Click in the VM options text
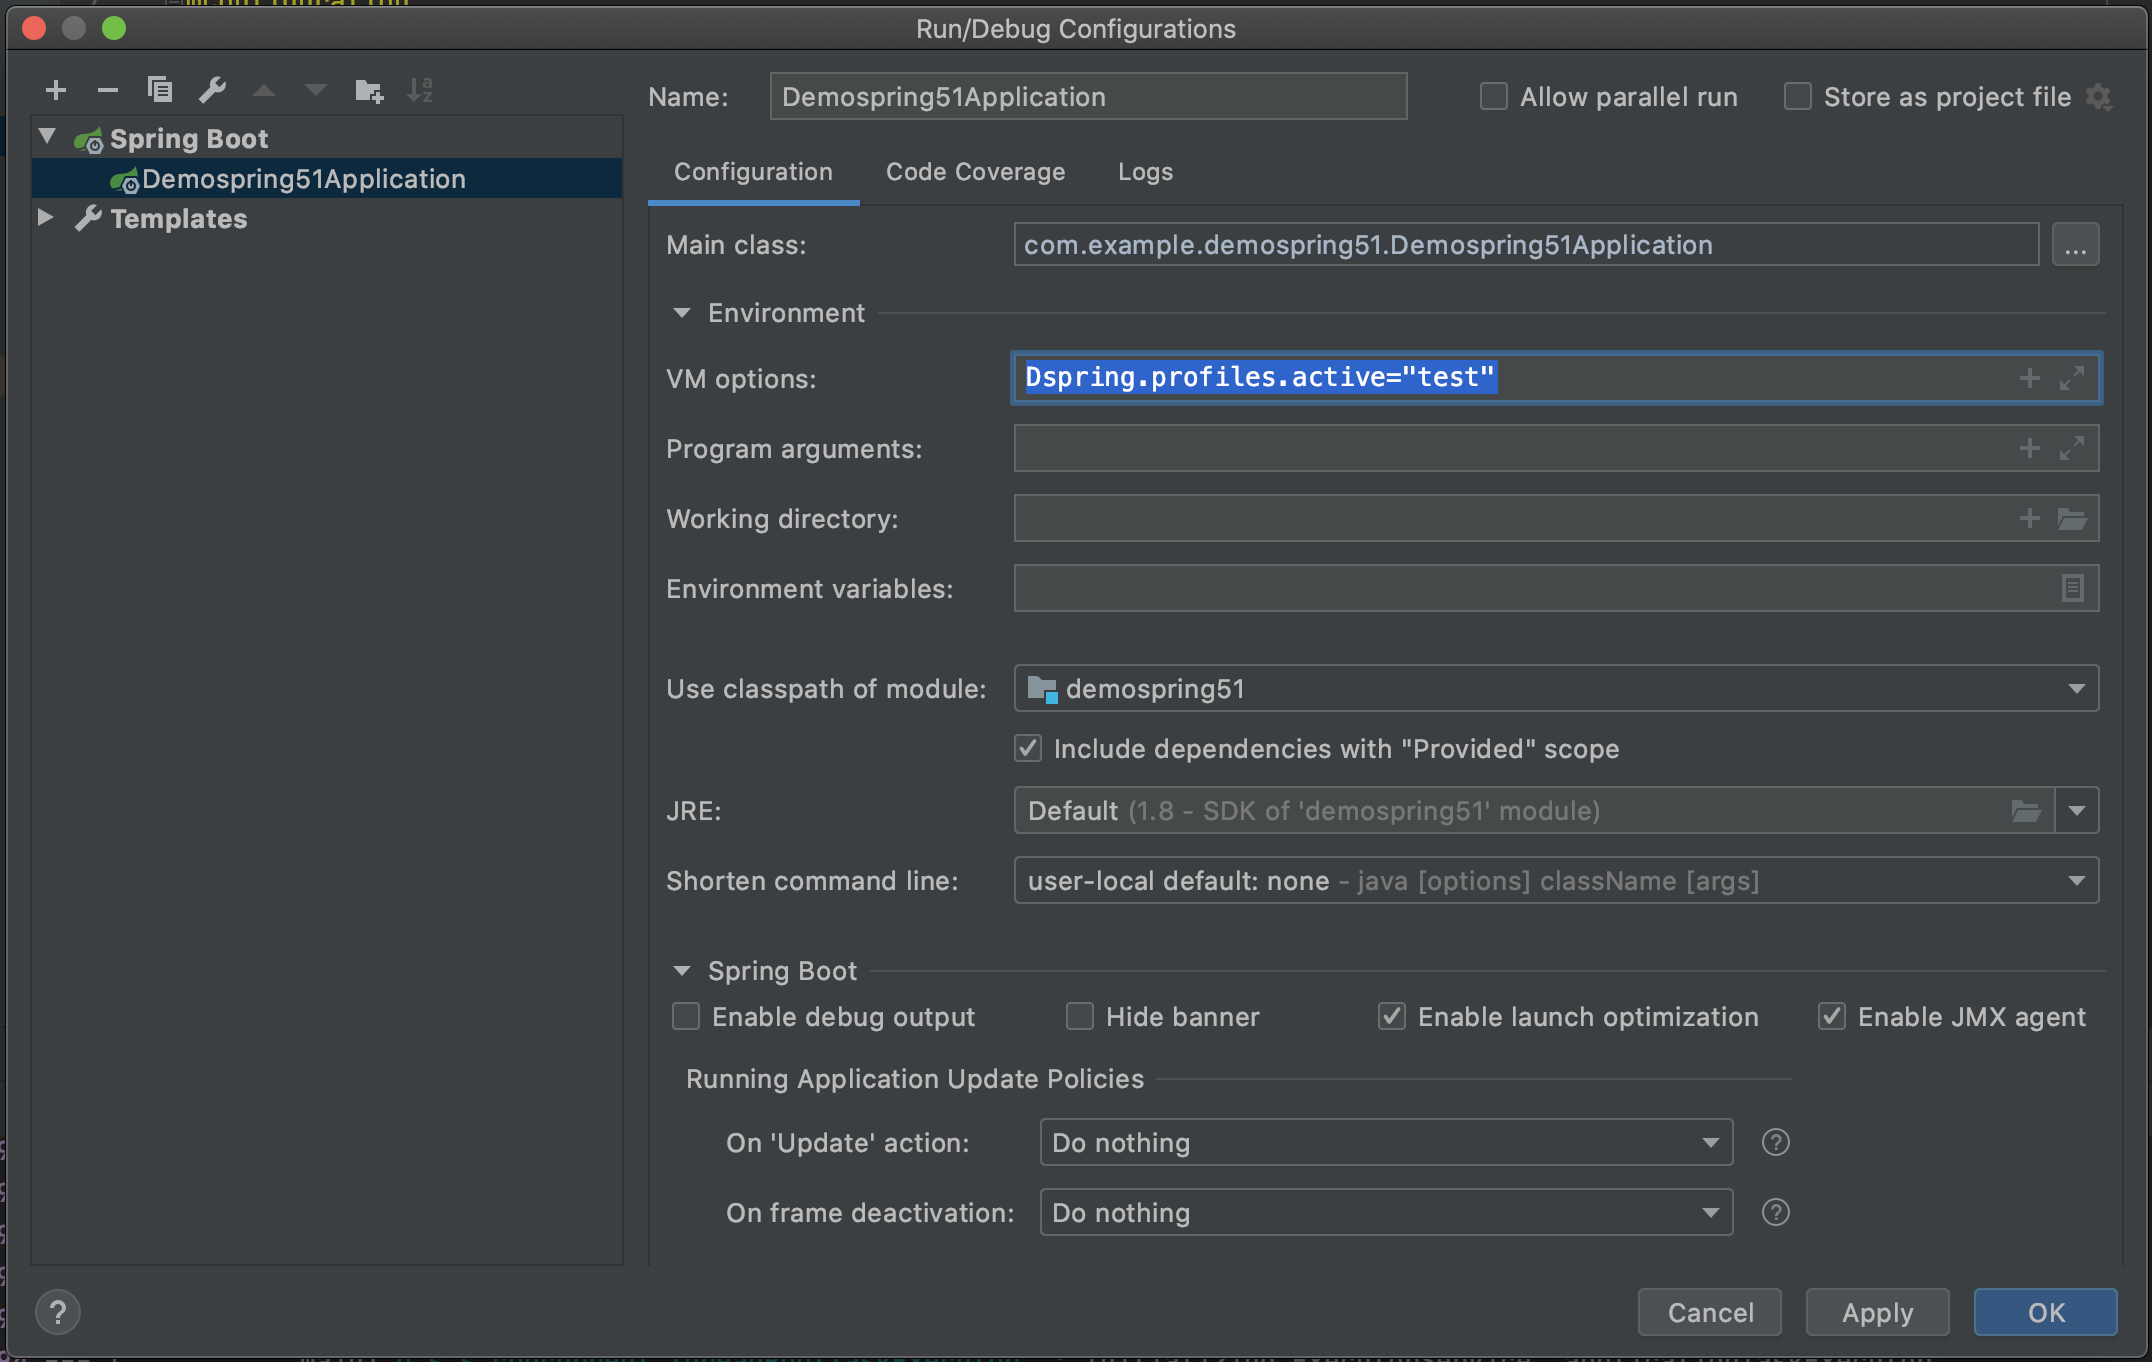The image size is (2152, 1362). coord(1260,377)
